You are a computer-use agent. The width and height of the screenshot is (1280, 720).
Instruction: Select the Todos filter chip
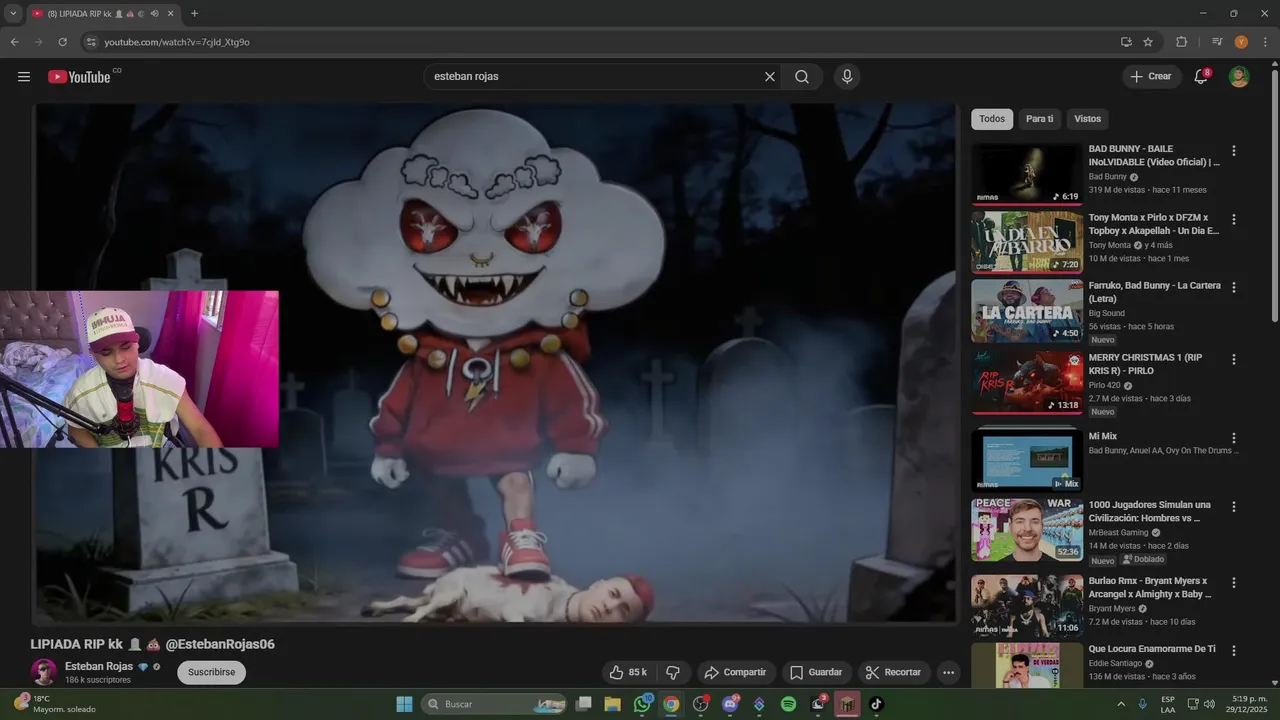992,119
